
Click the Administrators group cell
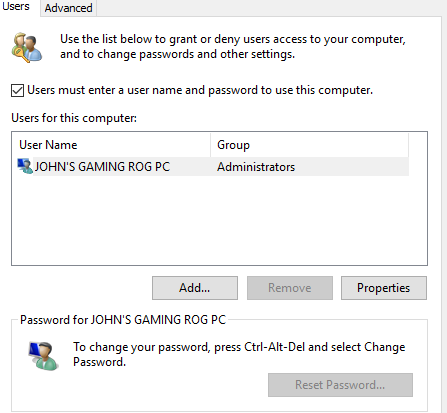pos(256,167)
